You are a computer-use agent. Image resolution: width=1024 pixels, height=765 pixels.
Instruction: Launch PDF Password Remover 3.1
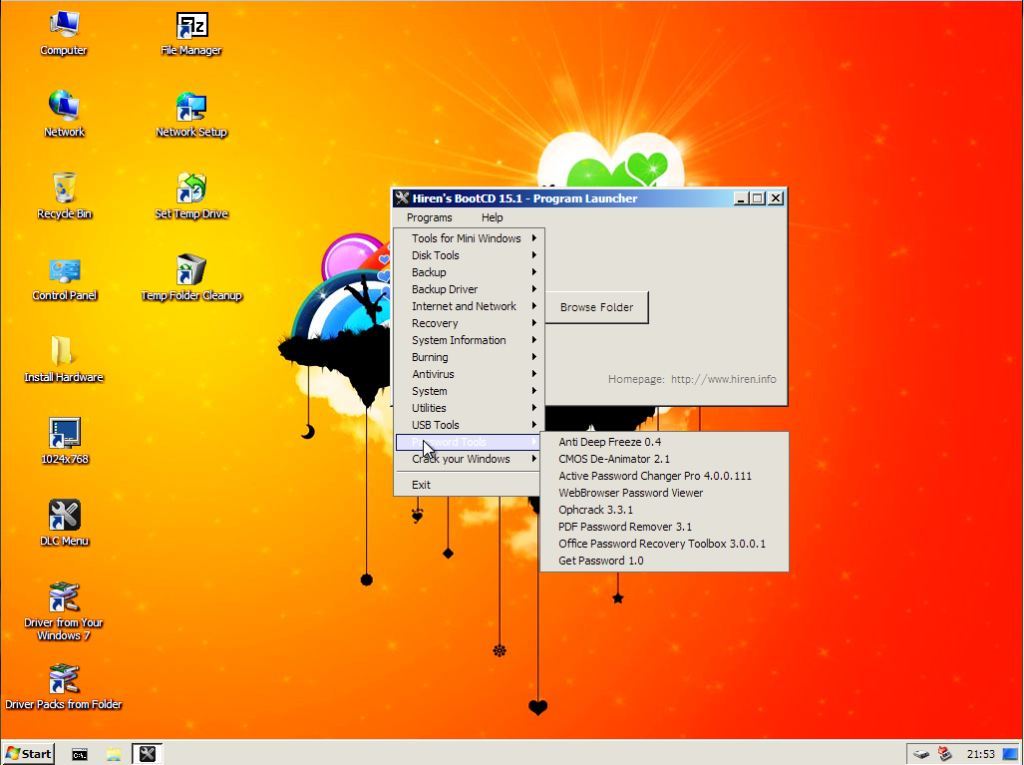coord(664,527)
